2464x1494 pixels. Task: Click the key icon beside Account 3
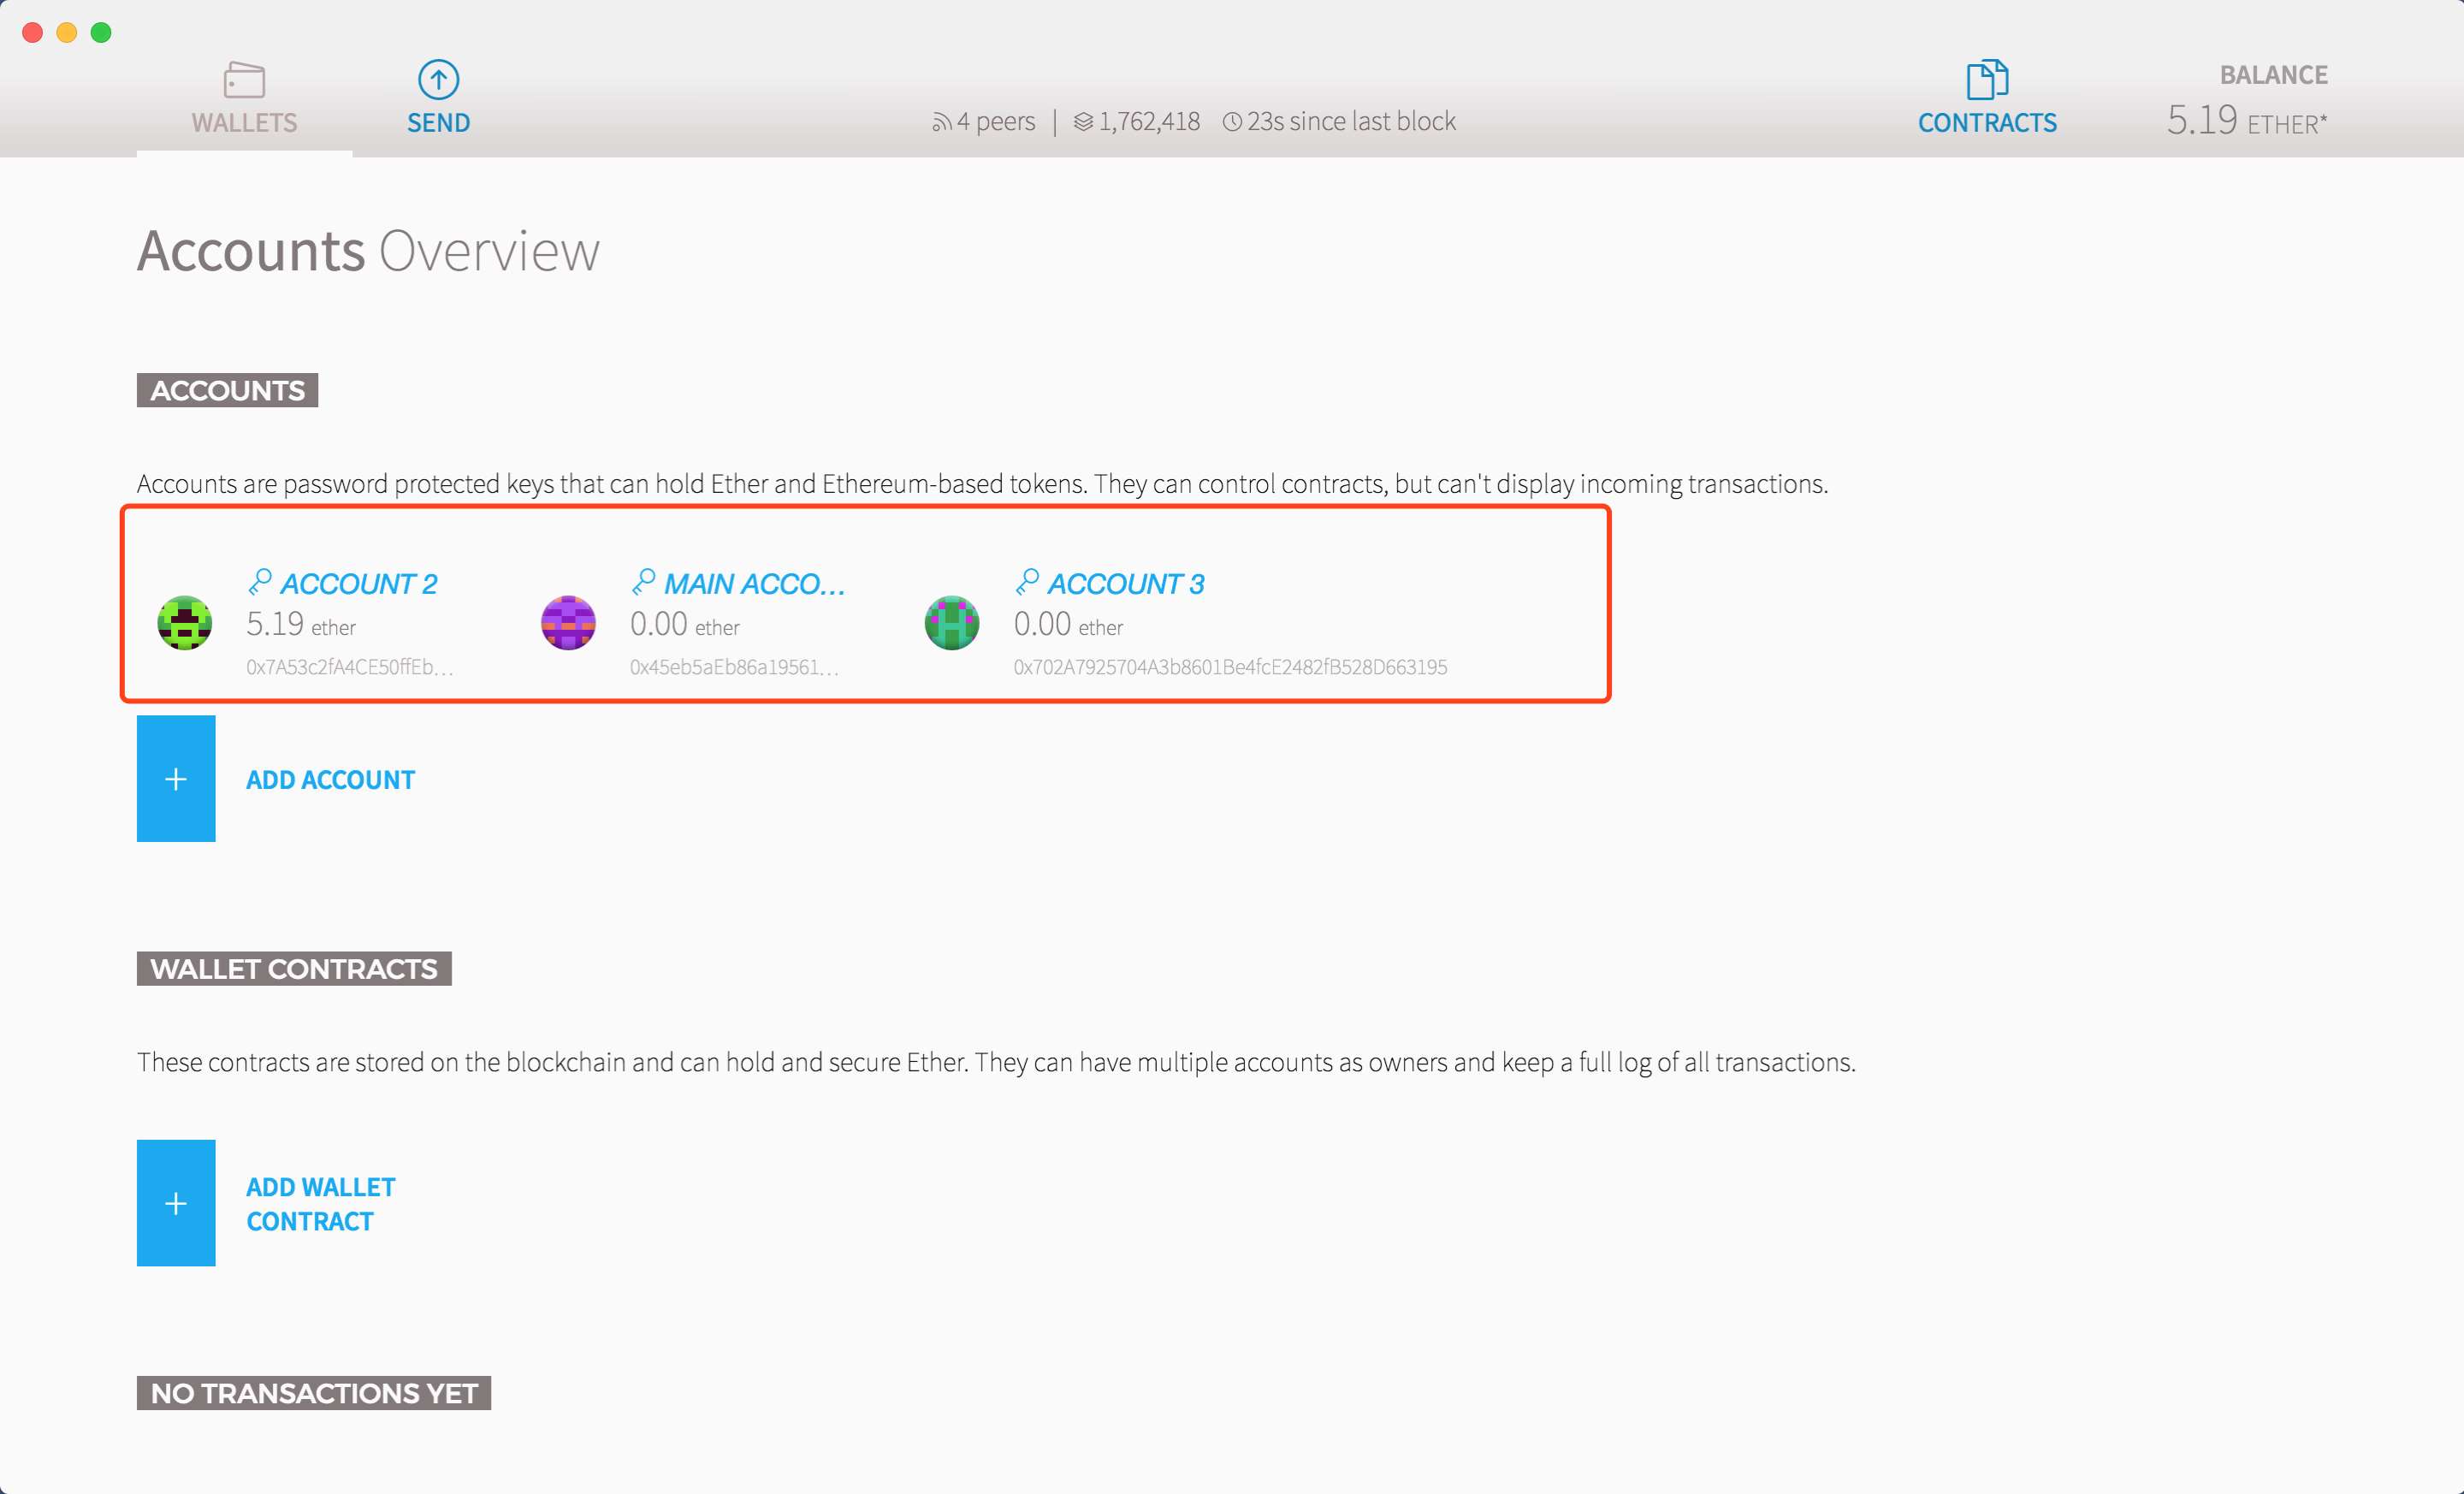coord(1027,581)
